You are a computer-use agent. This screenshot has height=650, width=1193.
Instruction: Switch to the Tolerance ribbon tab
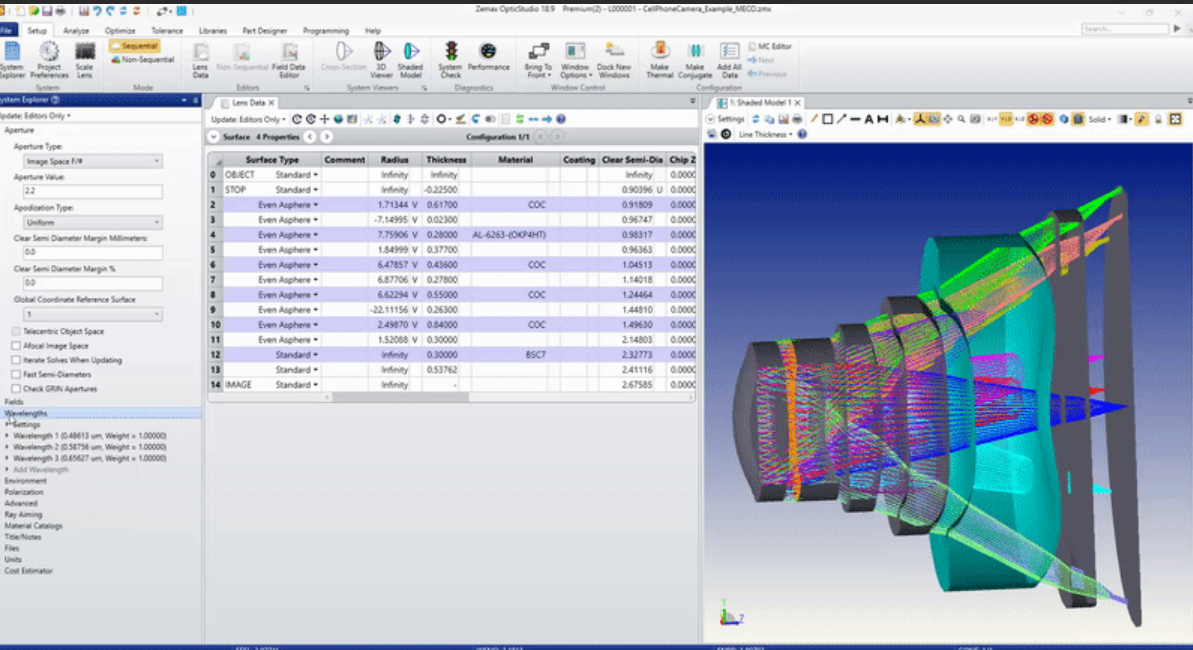(167, 31)
